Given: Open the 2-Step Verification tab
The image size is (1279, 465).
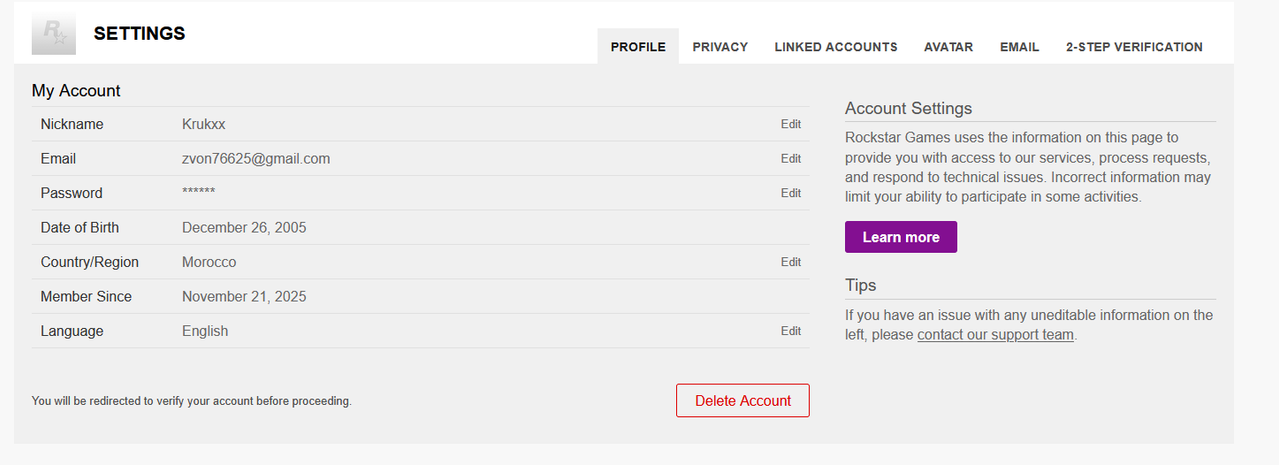Looking at the screenshot, I should [x=1134, y=47].
